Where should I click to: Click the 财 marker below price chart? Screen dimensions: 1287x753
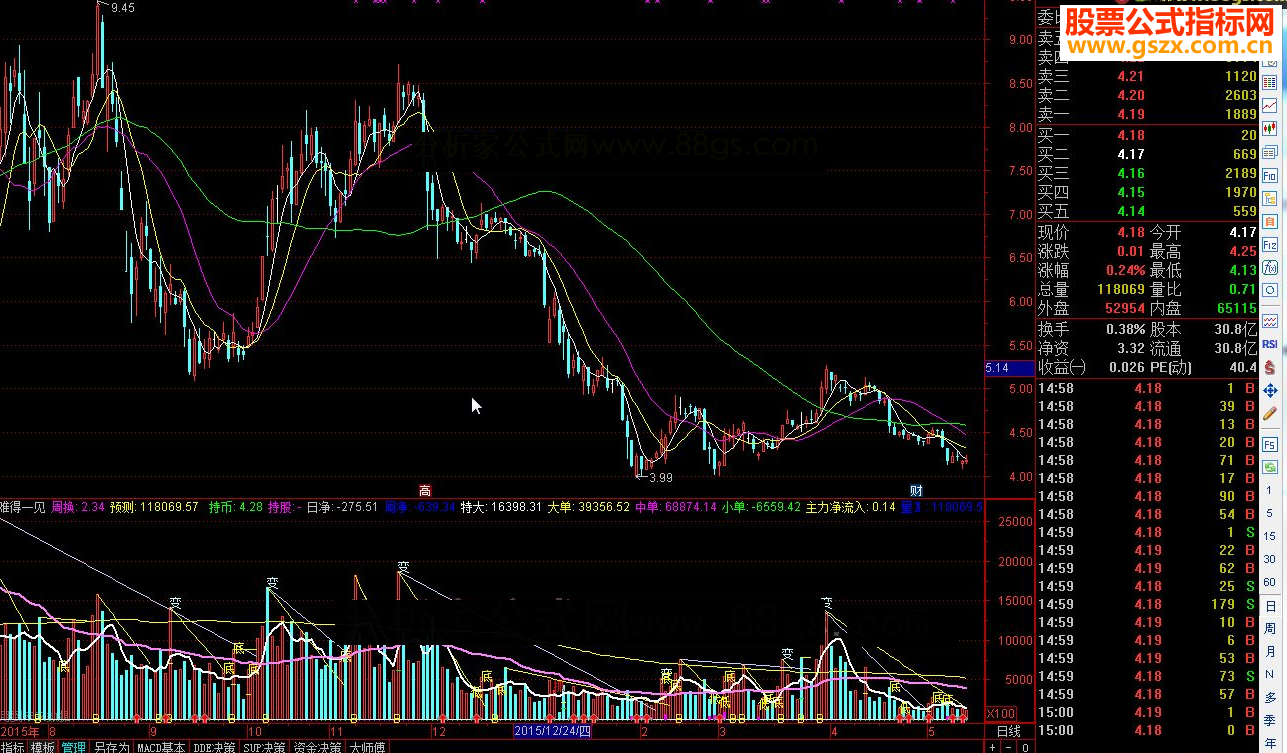tap(915, 490)
